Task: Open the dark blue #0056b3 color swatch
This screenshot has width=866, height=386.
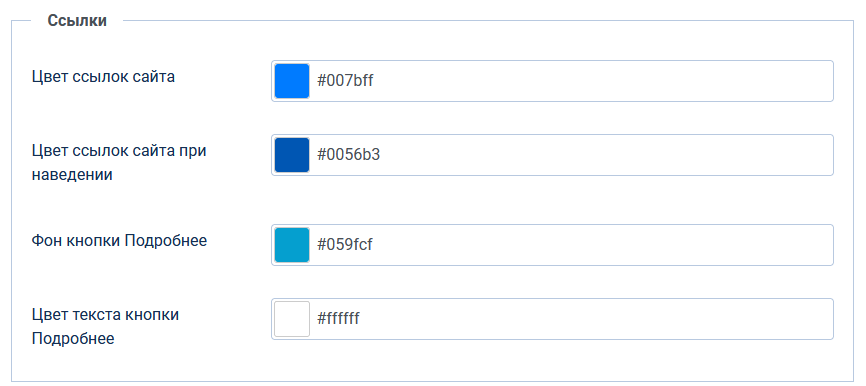Action: pyautogui.click(x=292, y=155)
